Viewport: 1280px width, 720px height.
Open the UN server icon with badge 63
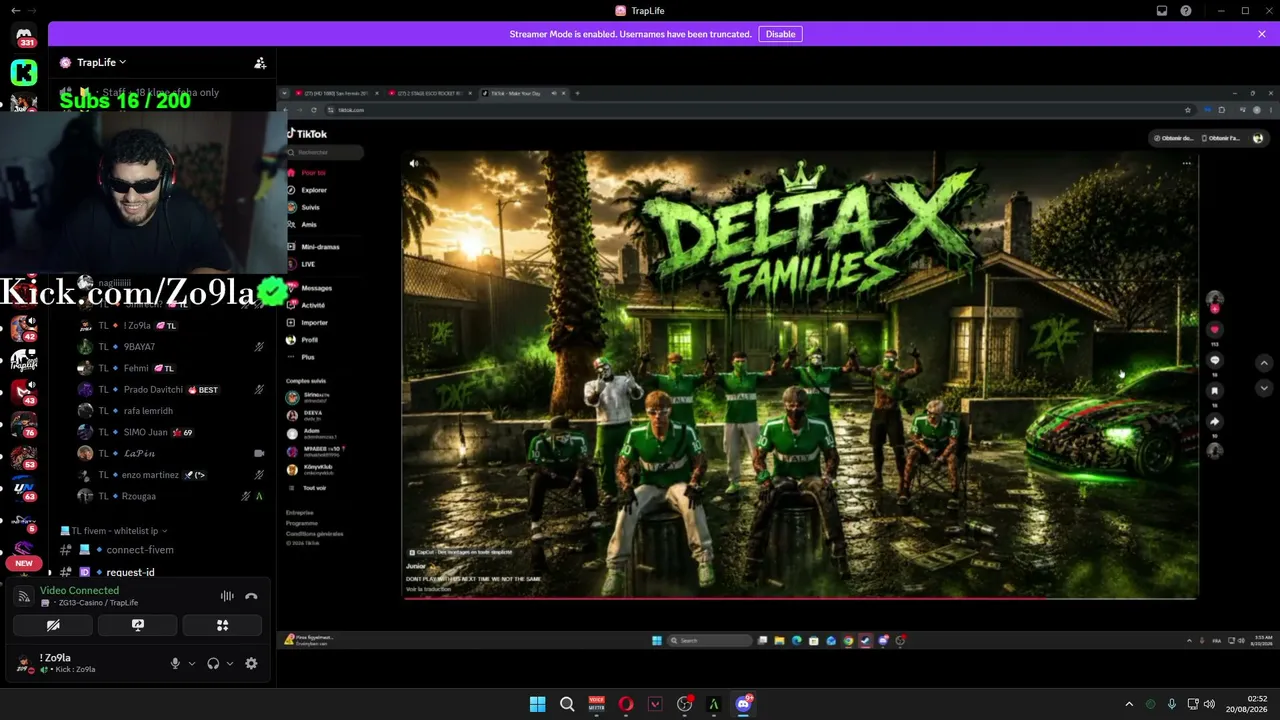[24, 489]
